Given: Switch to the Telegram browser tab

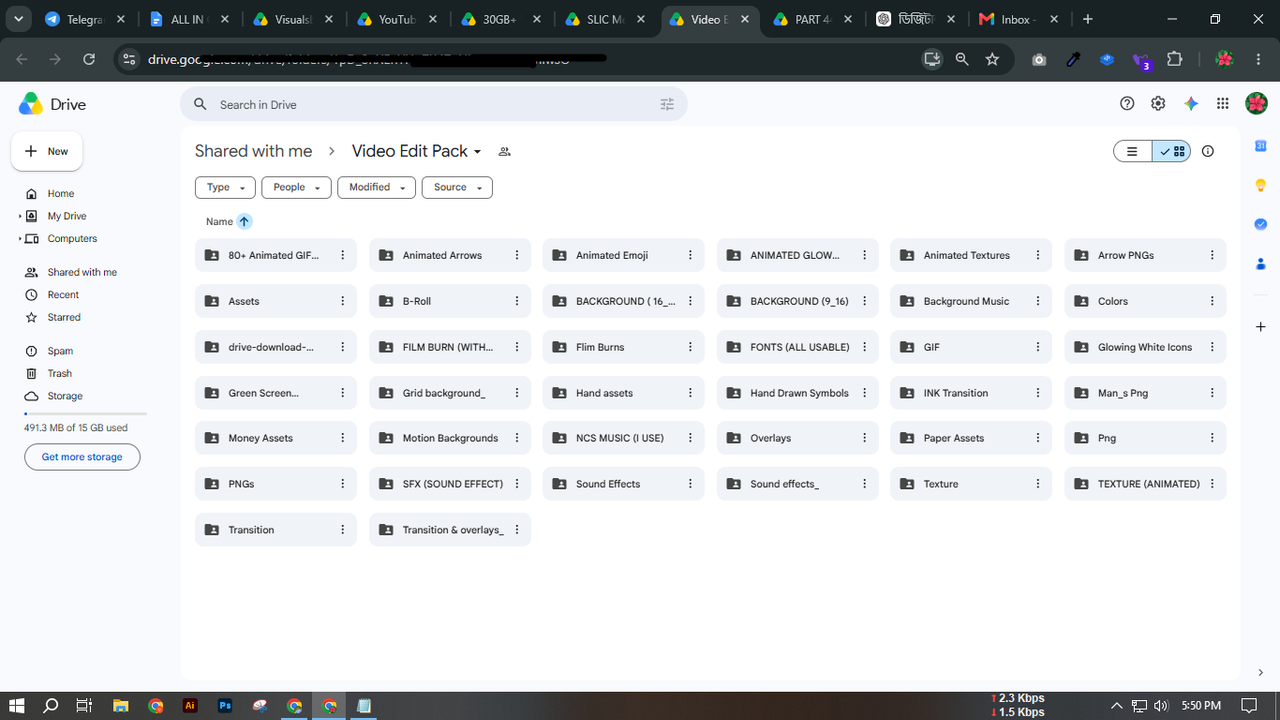Looking at the screenshot, I should (x=85, y=19).
